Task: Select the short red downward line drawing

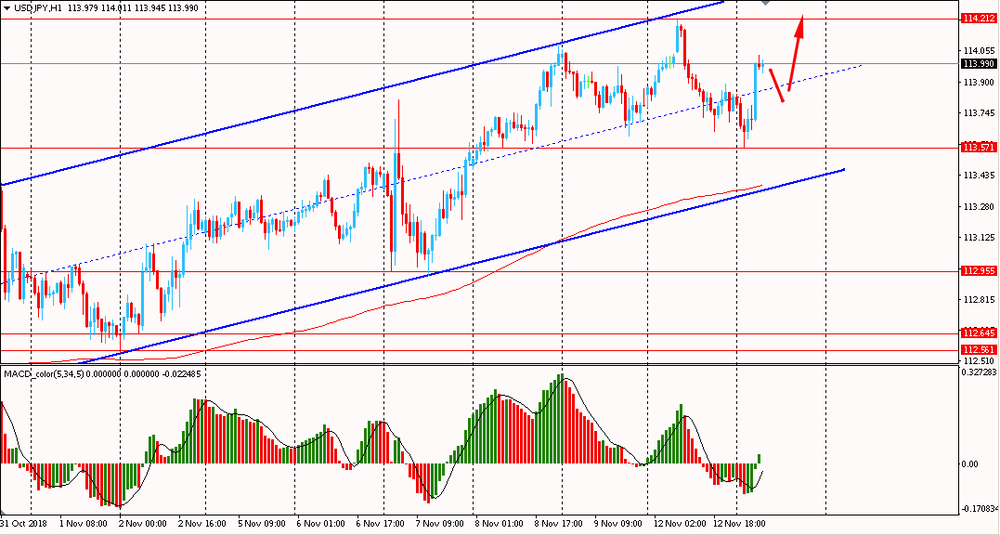Action: click(x=776, y=84)
